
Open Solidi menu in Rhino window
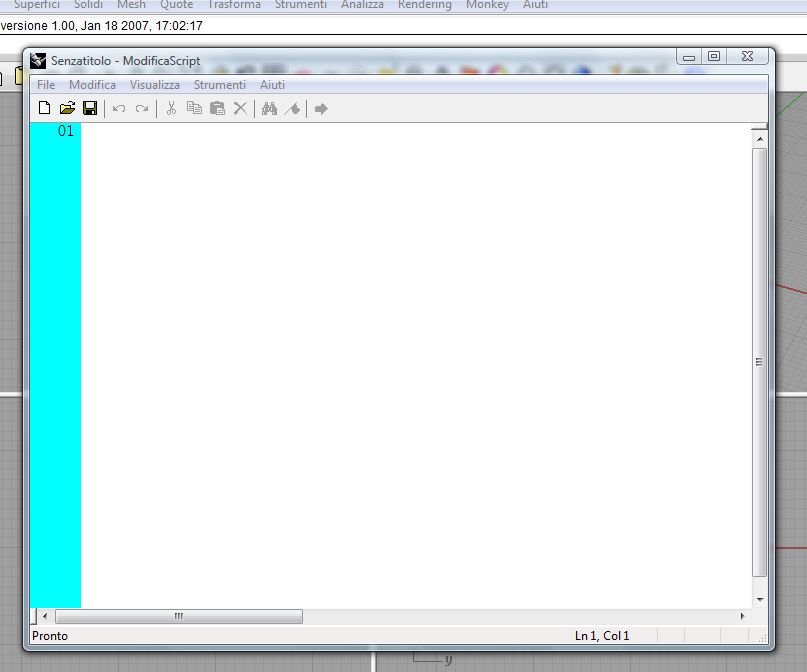pos(89,5)
